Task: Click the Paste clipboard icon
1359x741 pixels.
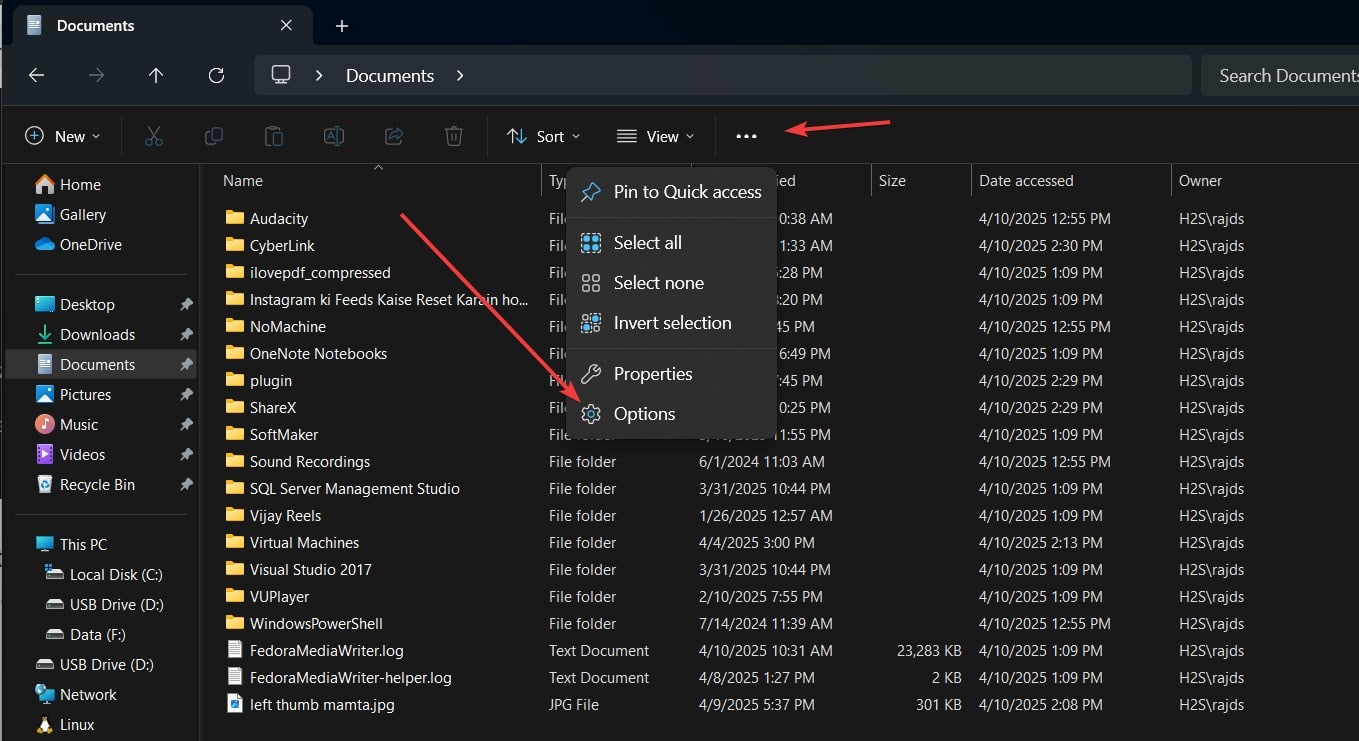Action: pyautogui.click(x=273, y=136)
